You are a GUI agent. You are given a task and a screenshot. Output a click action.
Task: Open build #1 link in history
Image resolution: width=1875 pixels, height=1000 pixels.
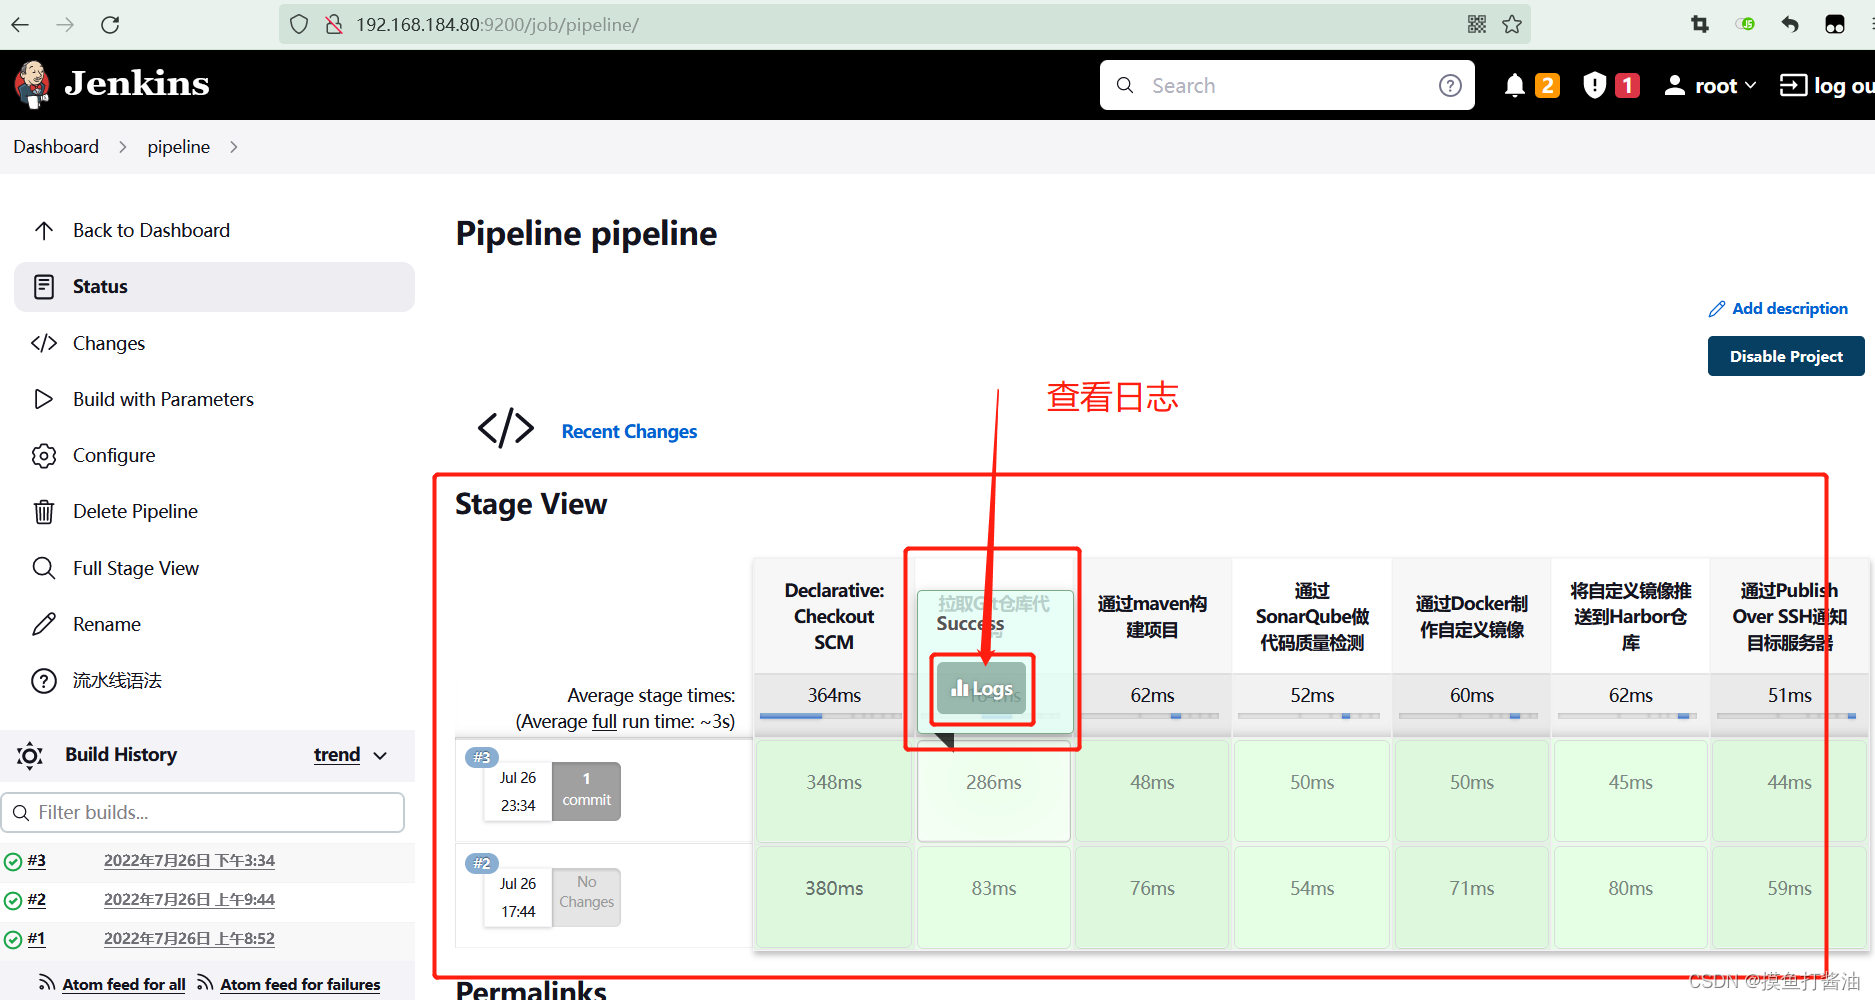[x=36, y=939]
